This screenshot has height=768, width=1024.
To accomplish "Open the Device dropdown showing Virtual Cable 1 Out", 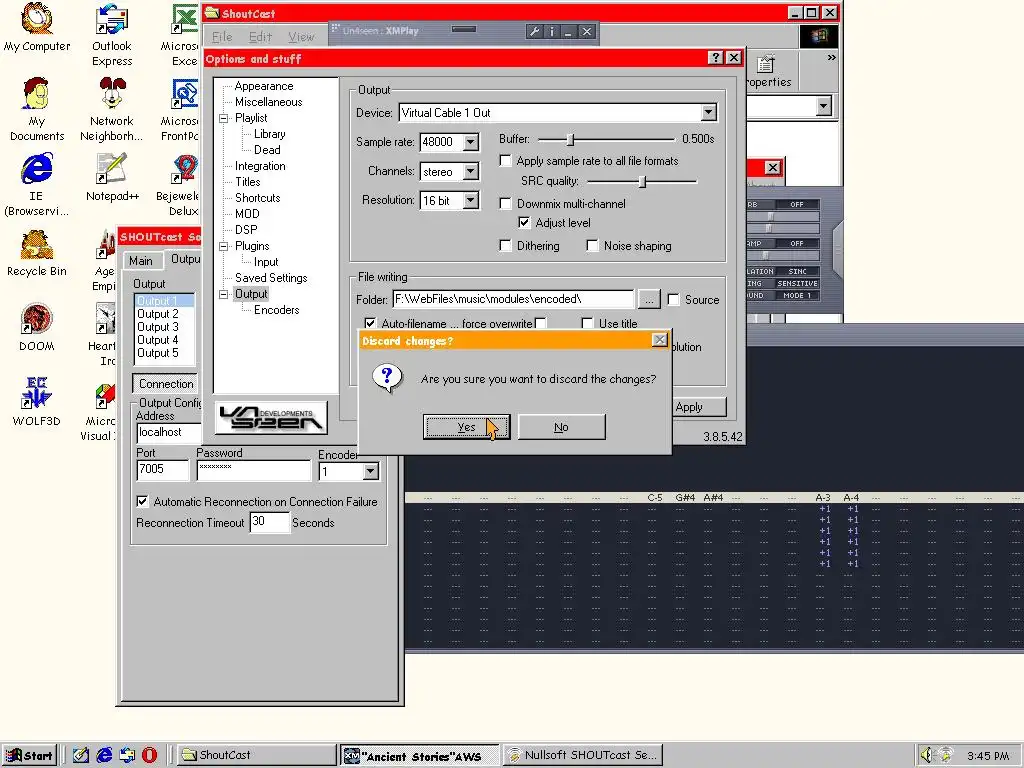I will click(x=709, y=112).
